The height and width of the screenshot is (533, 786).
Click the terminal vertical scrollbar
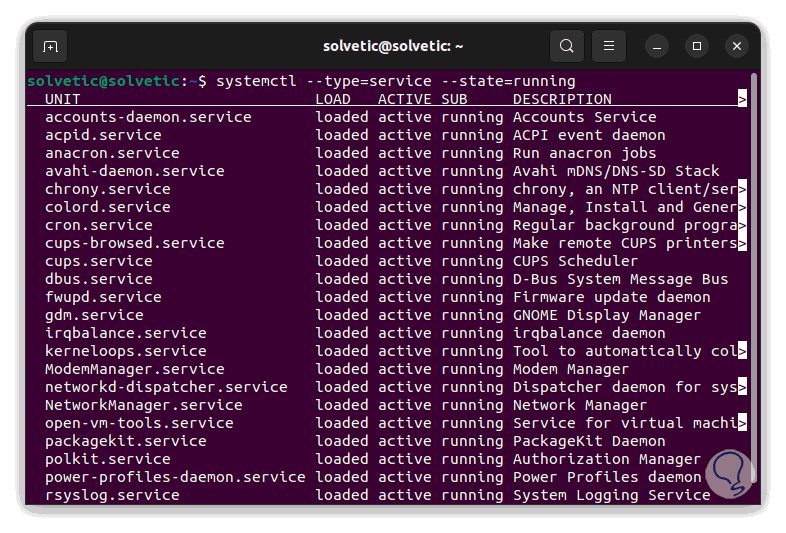pyautogui.click(x=753, y=200)
